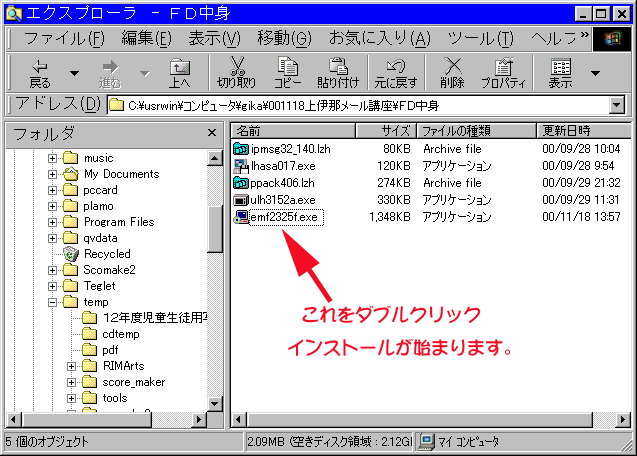
Task: Select the 12年度児童生徒用 folder
Action: click(155, 318)
